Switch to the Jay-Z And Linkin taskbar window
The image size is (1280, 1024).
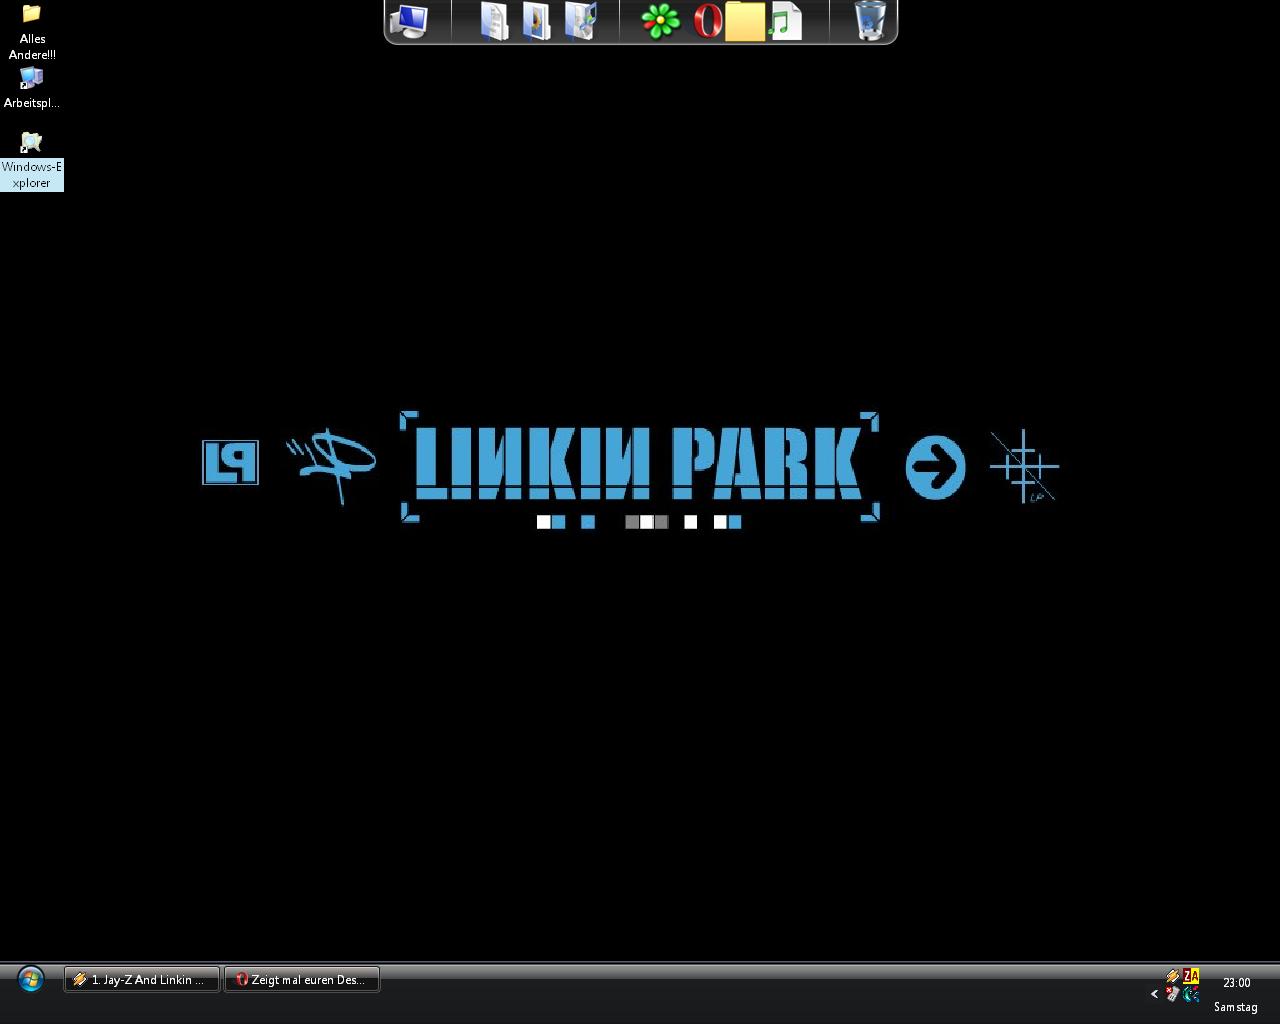click(x=142, y=980)
